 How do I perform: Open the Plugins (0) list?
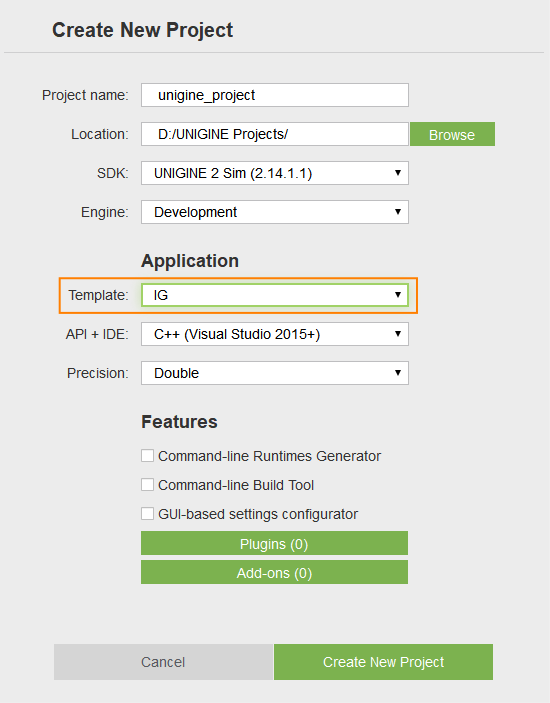[x=274, y=543]
